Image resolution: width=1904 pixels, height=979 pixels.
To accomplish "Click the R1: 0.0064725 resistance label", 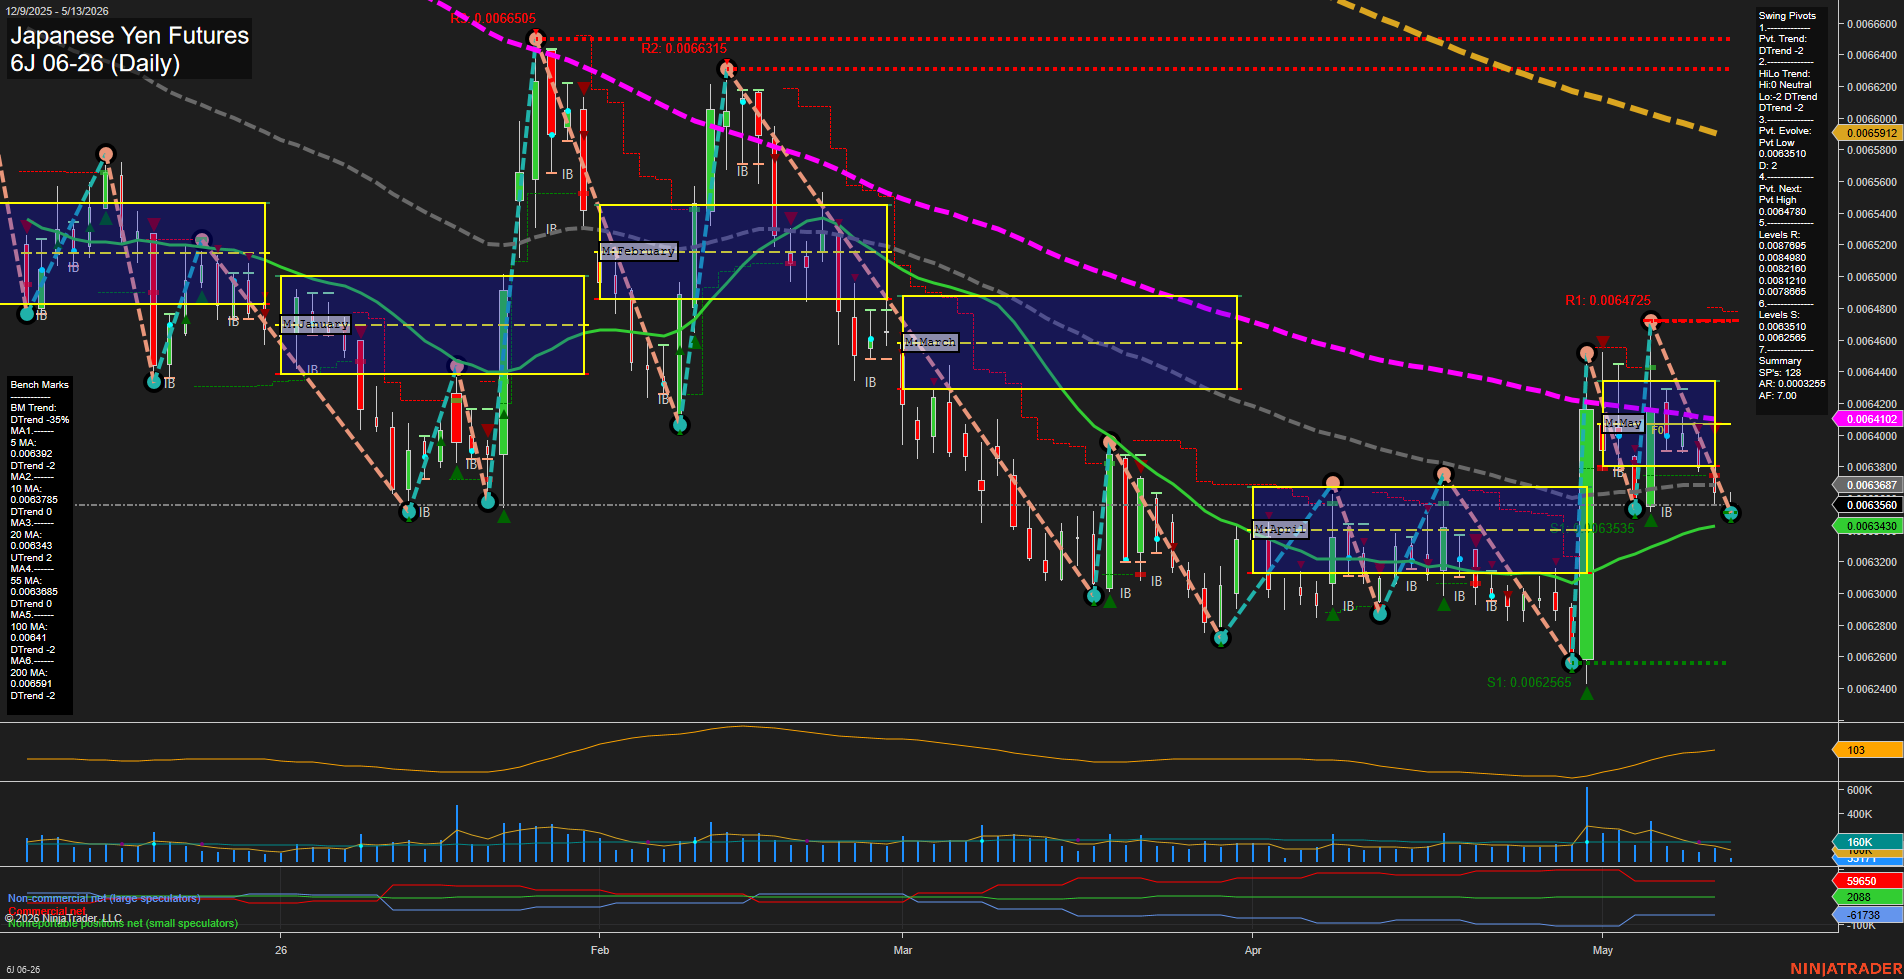I will (x=1608, y=300).
